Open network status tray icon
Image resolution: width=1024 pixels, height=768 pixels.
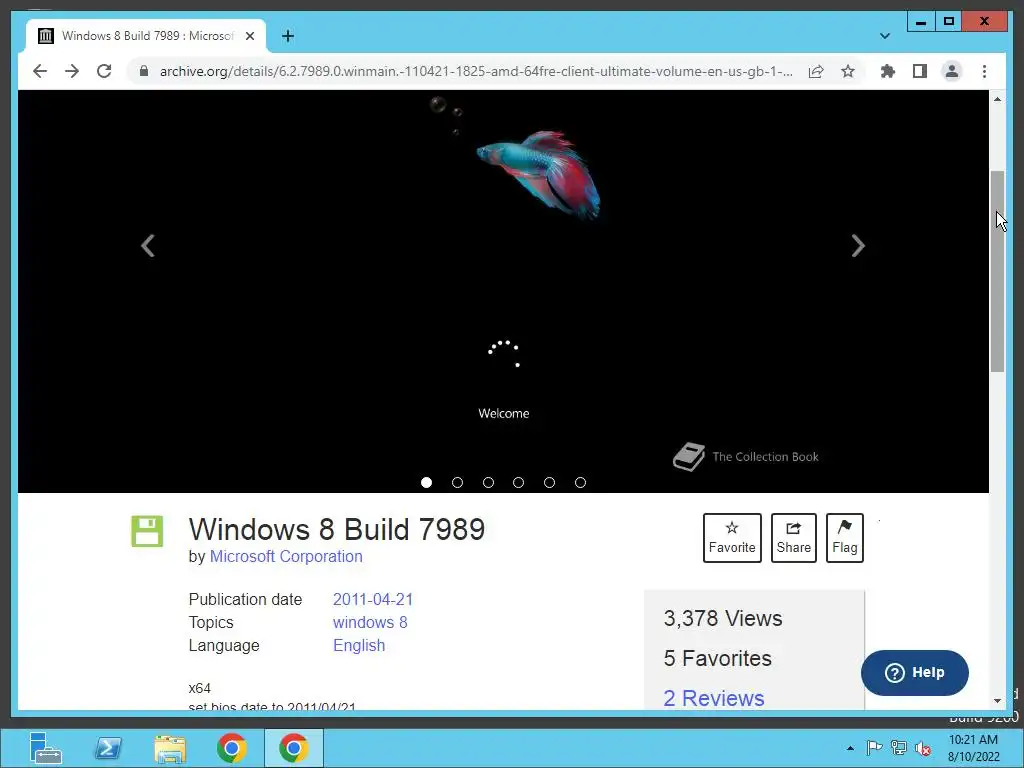tap(899, 748)
